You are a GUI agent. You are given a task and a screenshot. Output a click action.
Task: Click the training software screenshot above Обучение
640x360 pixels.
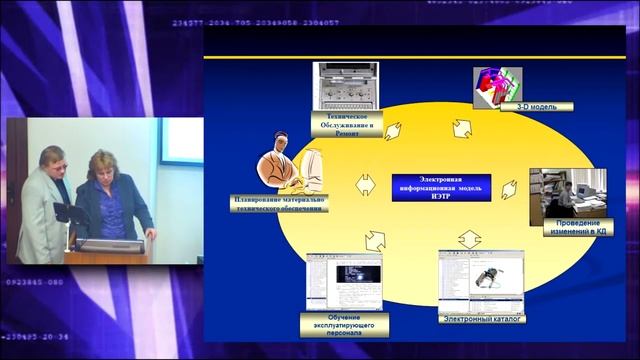click(x=344, y=282)
